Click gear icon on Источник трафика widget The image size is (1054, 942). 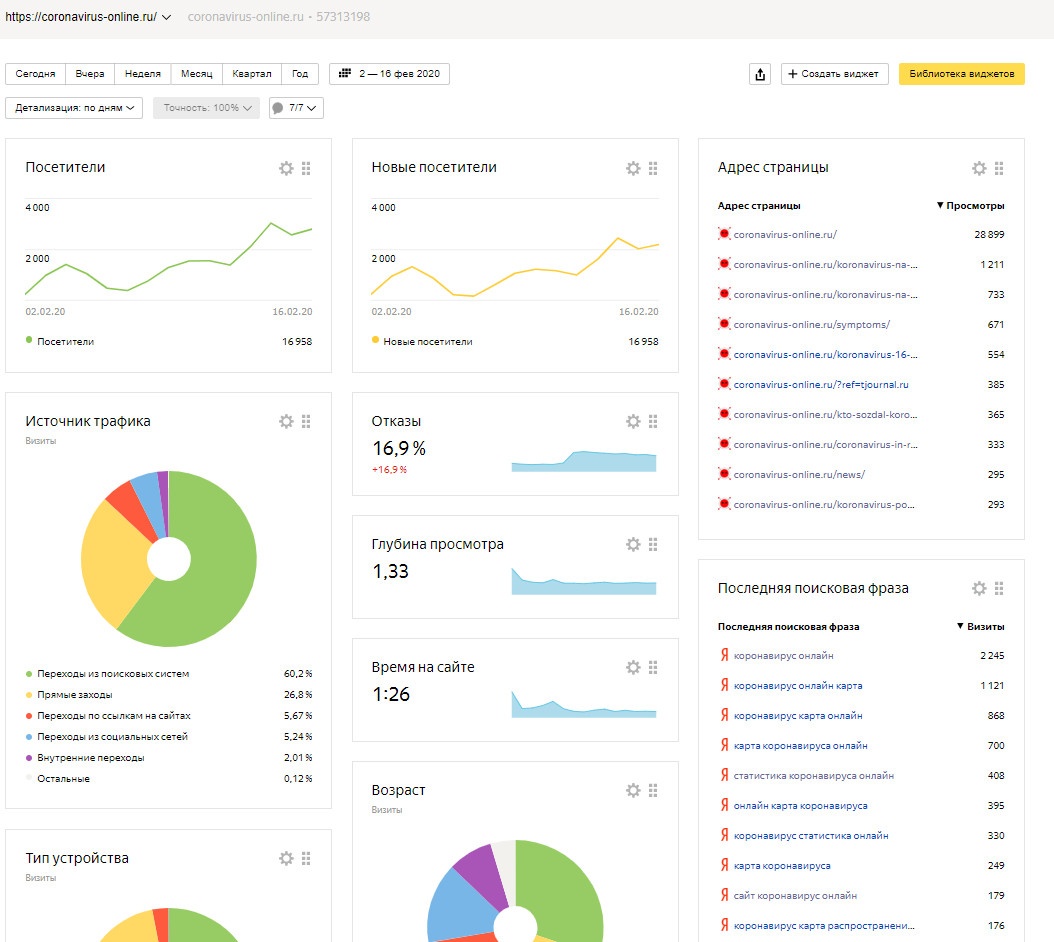(x=286, y=422)
